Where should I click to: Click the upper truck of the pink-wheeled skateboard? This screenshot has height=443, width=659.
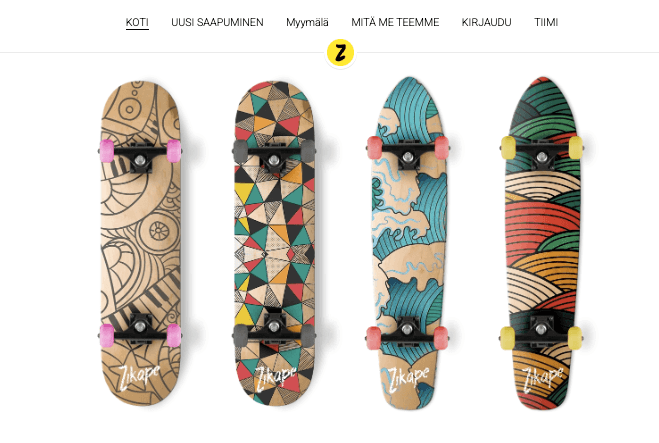141,154
